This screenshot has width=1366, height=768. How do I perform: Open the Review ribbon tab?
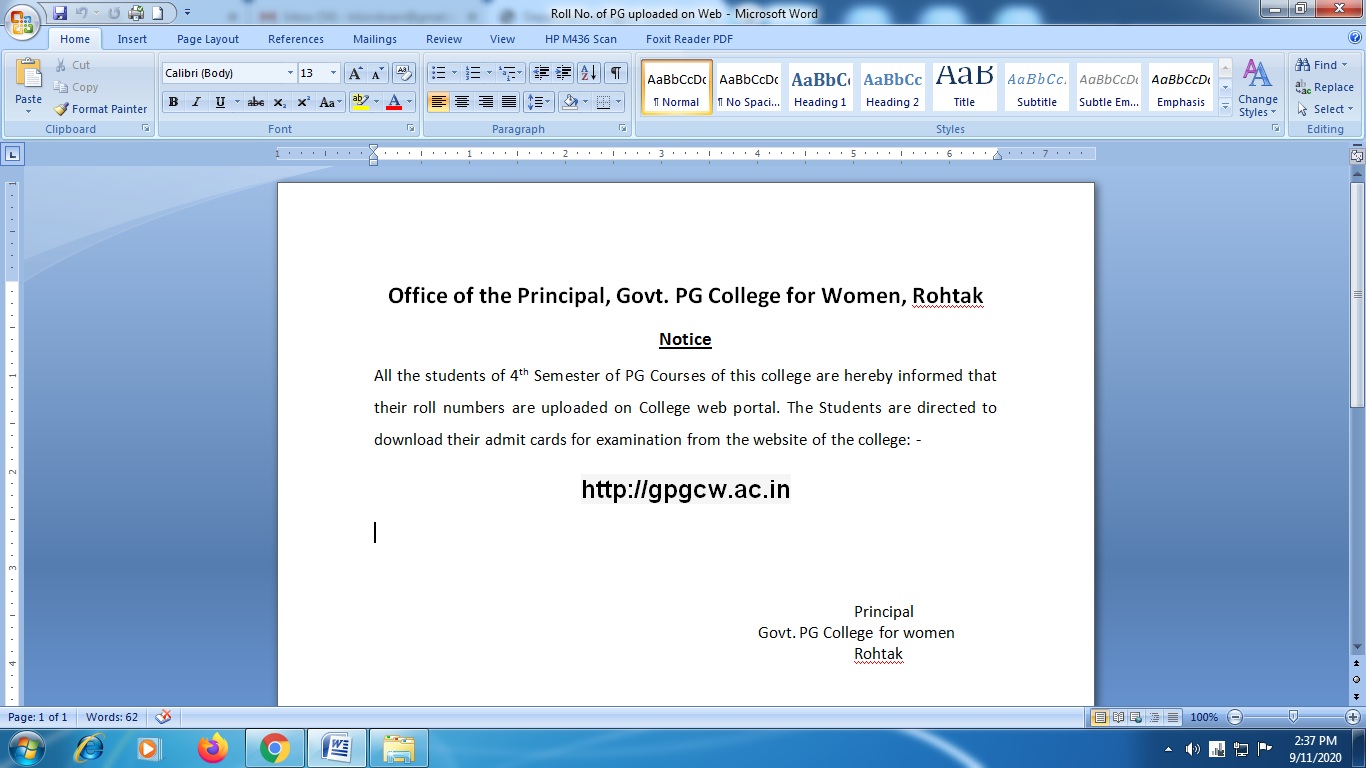pos(444,39)
